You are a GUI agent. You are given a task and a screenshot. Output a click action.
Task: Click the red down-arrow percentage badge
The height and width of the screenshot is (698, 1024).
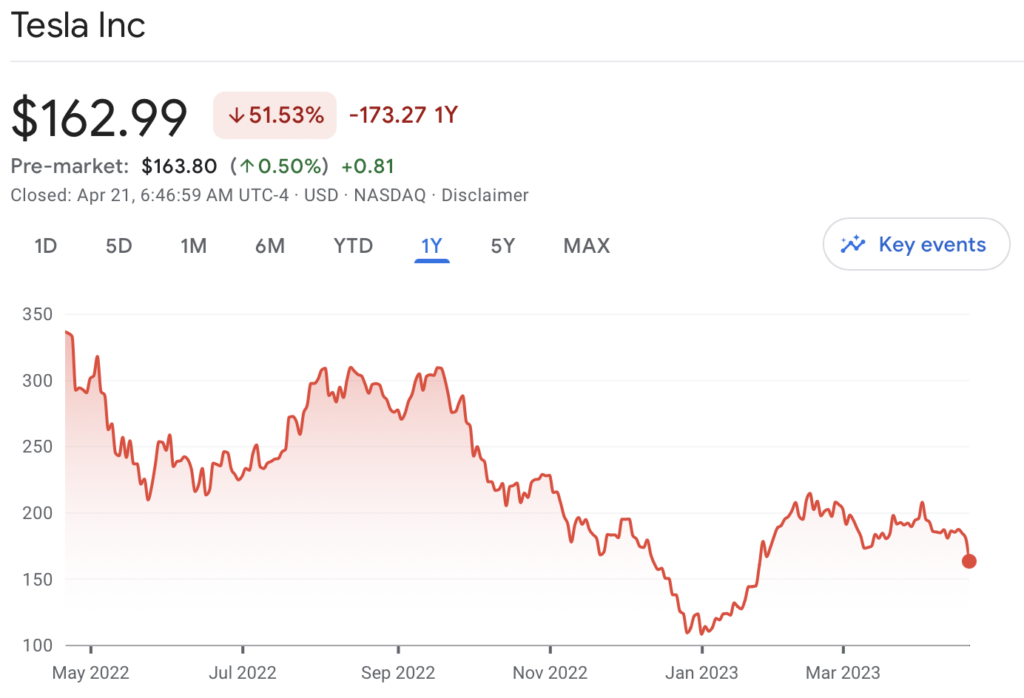pyautogui.click(x=275, y=116)
